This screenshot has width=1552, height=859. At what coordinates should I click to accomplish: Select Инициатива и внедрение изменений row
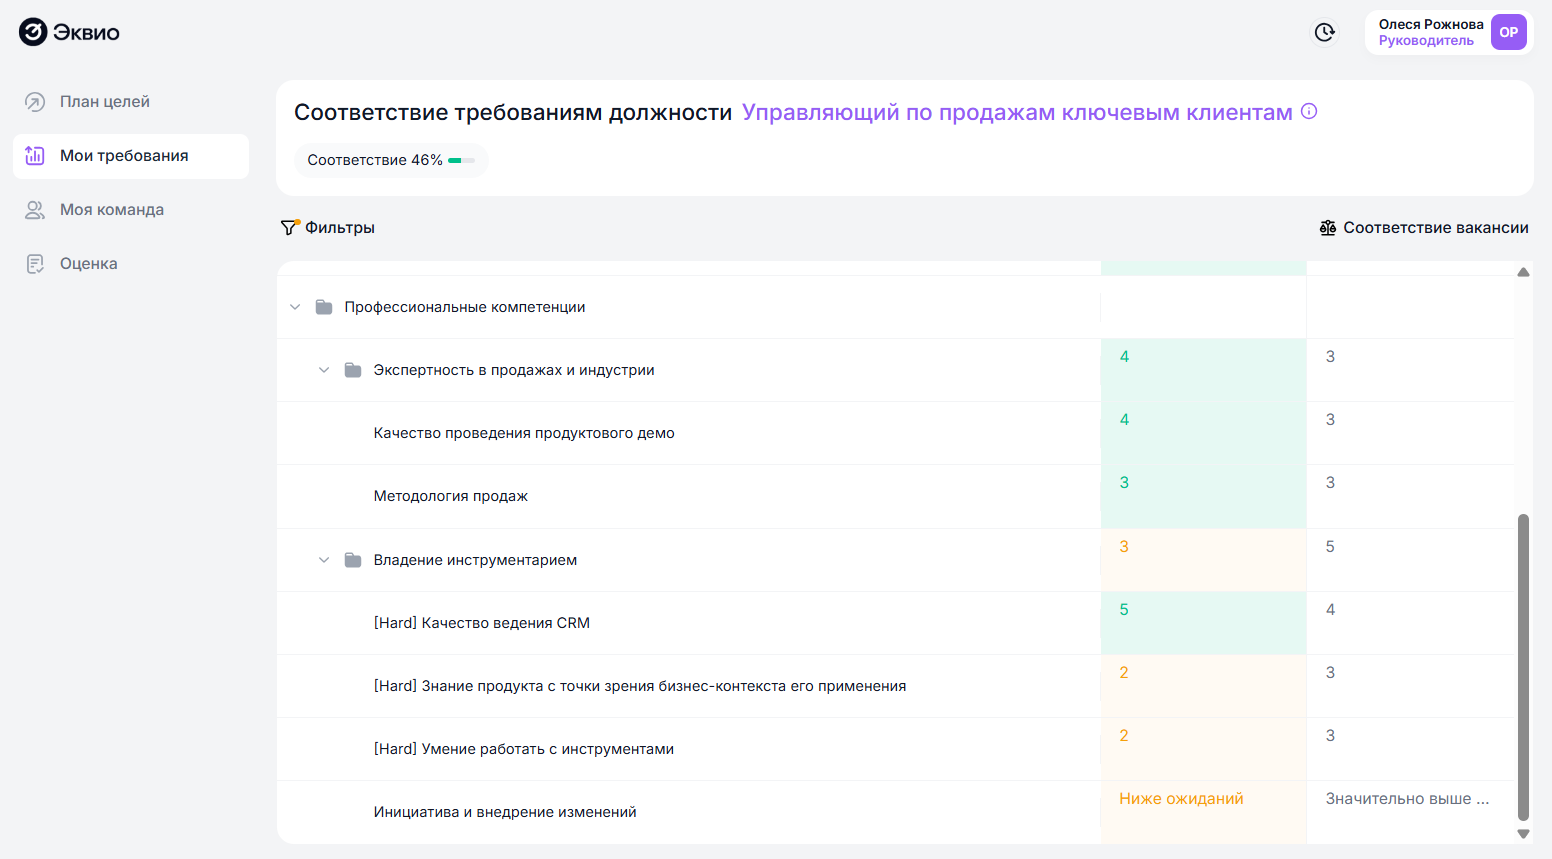895,812
